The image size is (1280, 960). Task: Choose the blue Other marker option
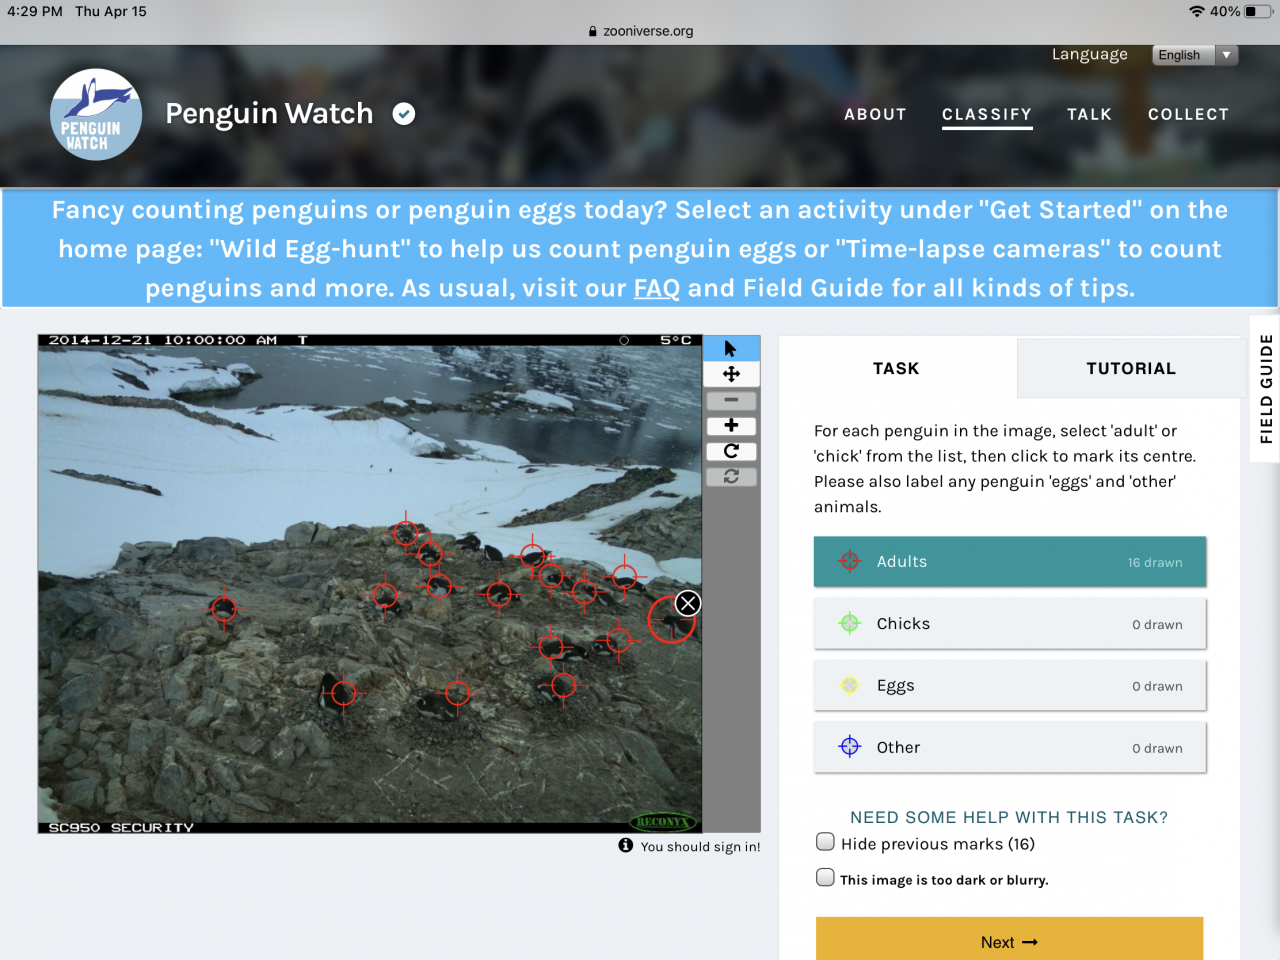coord(1010,748)
